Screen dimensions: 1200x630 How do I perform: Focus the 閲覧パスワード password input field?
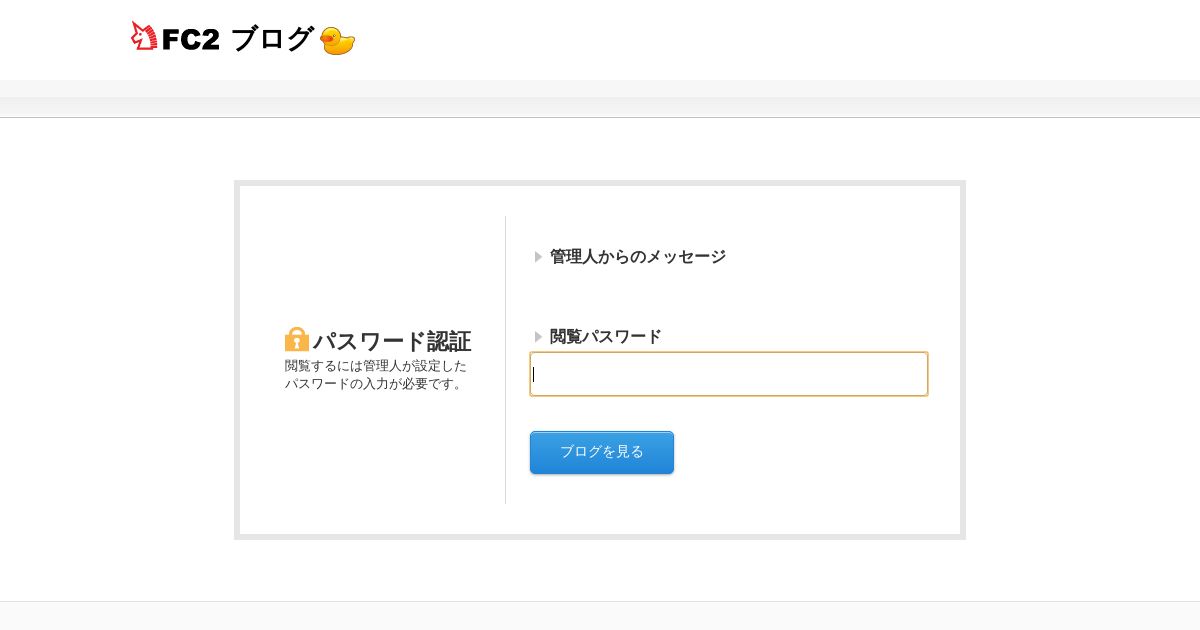pyautogui.click(x=728, y=374)
